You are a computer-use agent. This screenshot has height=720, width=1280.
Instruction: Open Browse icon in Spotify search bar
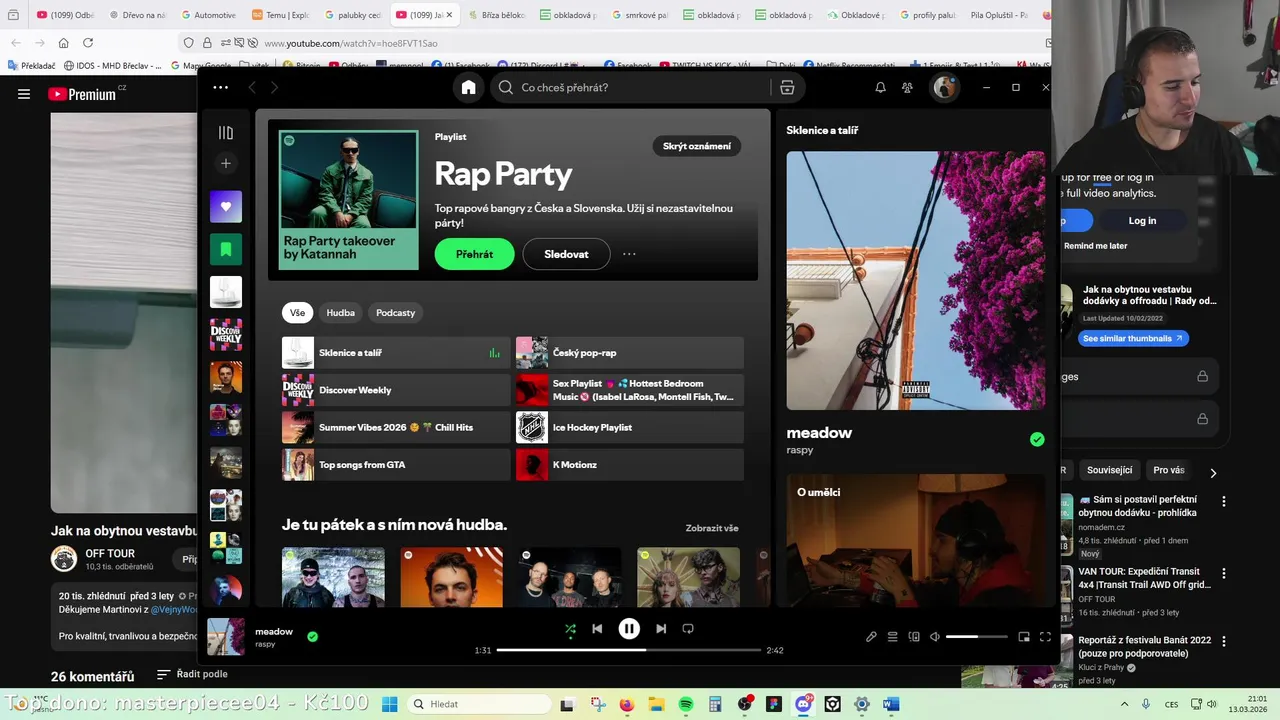click(787, 88)
